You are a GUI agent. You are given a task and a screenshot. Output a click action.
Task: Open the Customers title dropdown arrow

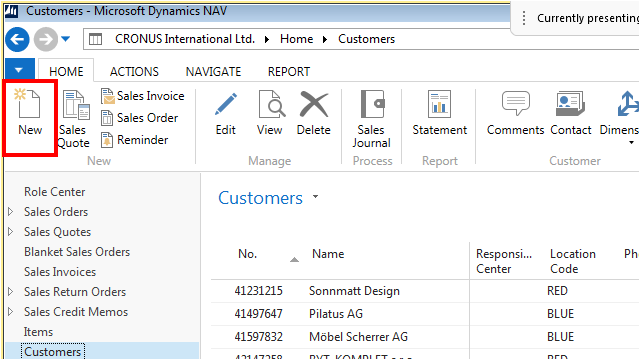tap(315, 197)
